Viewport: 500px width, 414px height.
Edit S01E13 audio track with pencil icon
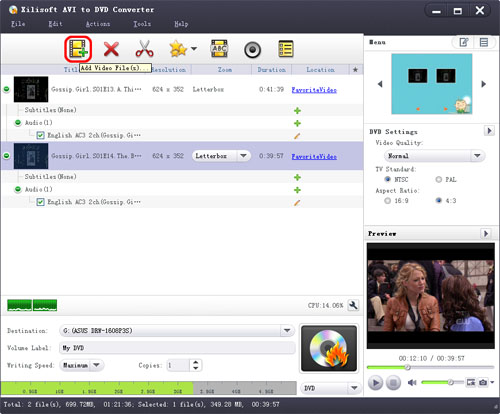(297, 136)
